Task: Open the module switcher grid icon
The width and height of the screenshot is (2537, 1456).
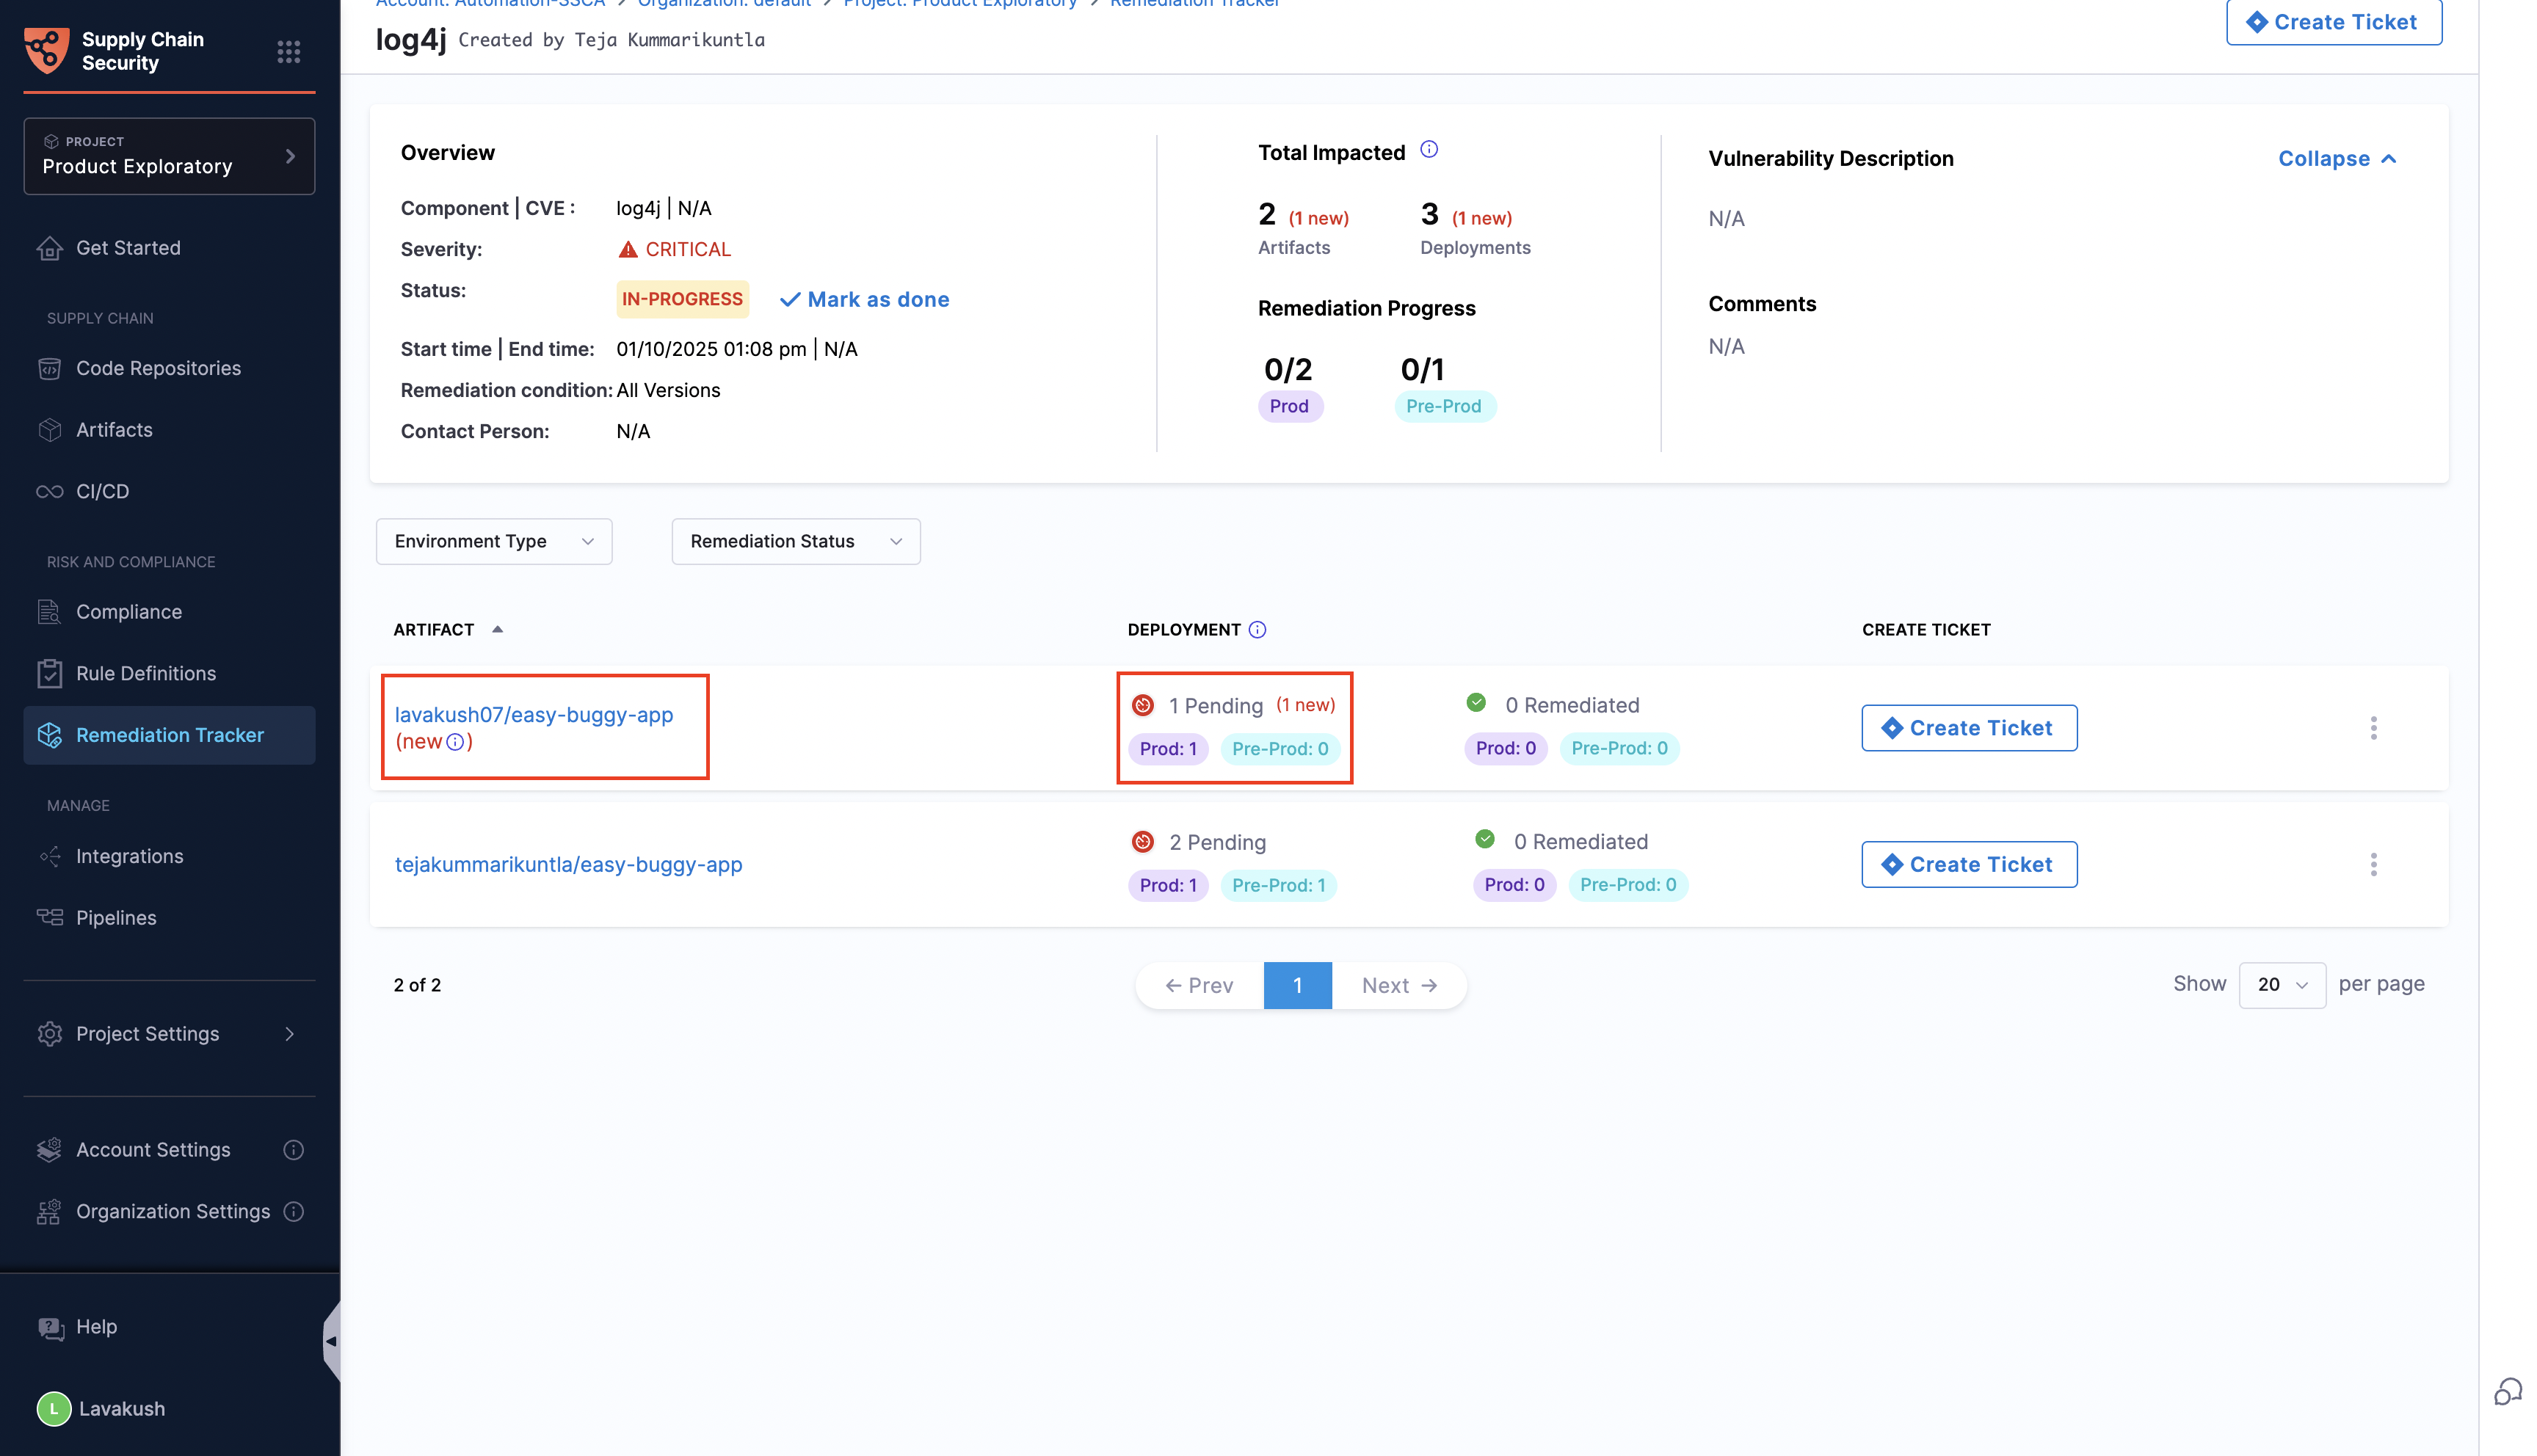Action: [288, 51]
